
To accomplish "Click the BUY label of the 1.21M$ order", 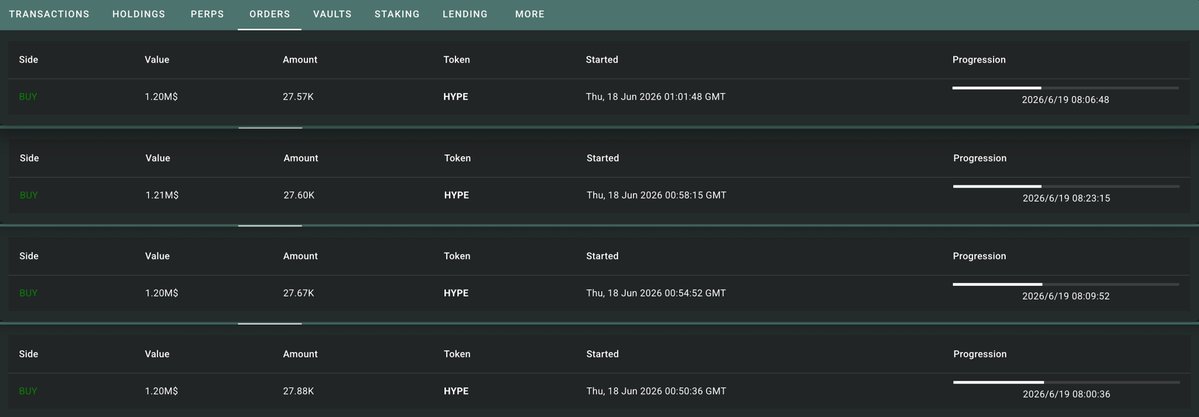I will pyautogui.click(x=28, y=195).
